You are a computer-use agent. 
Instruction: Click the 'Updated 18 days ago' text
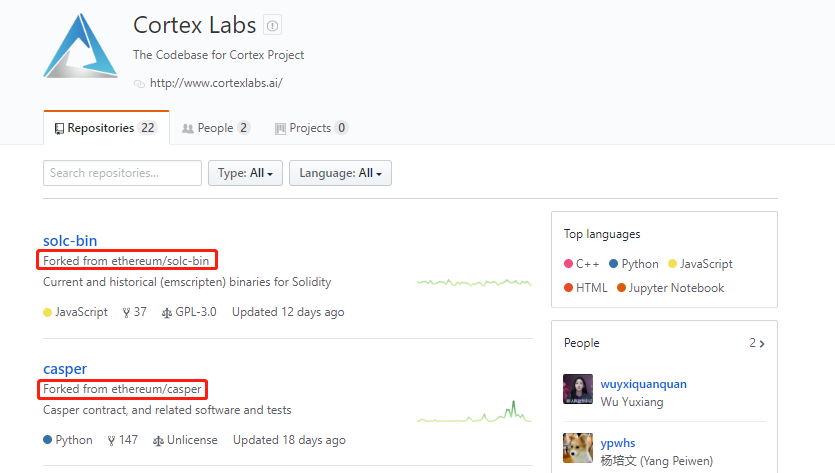pos(289,440)
